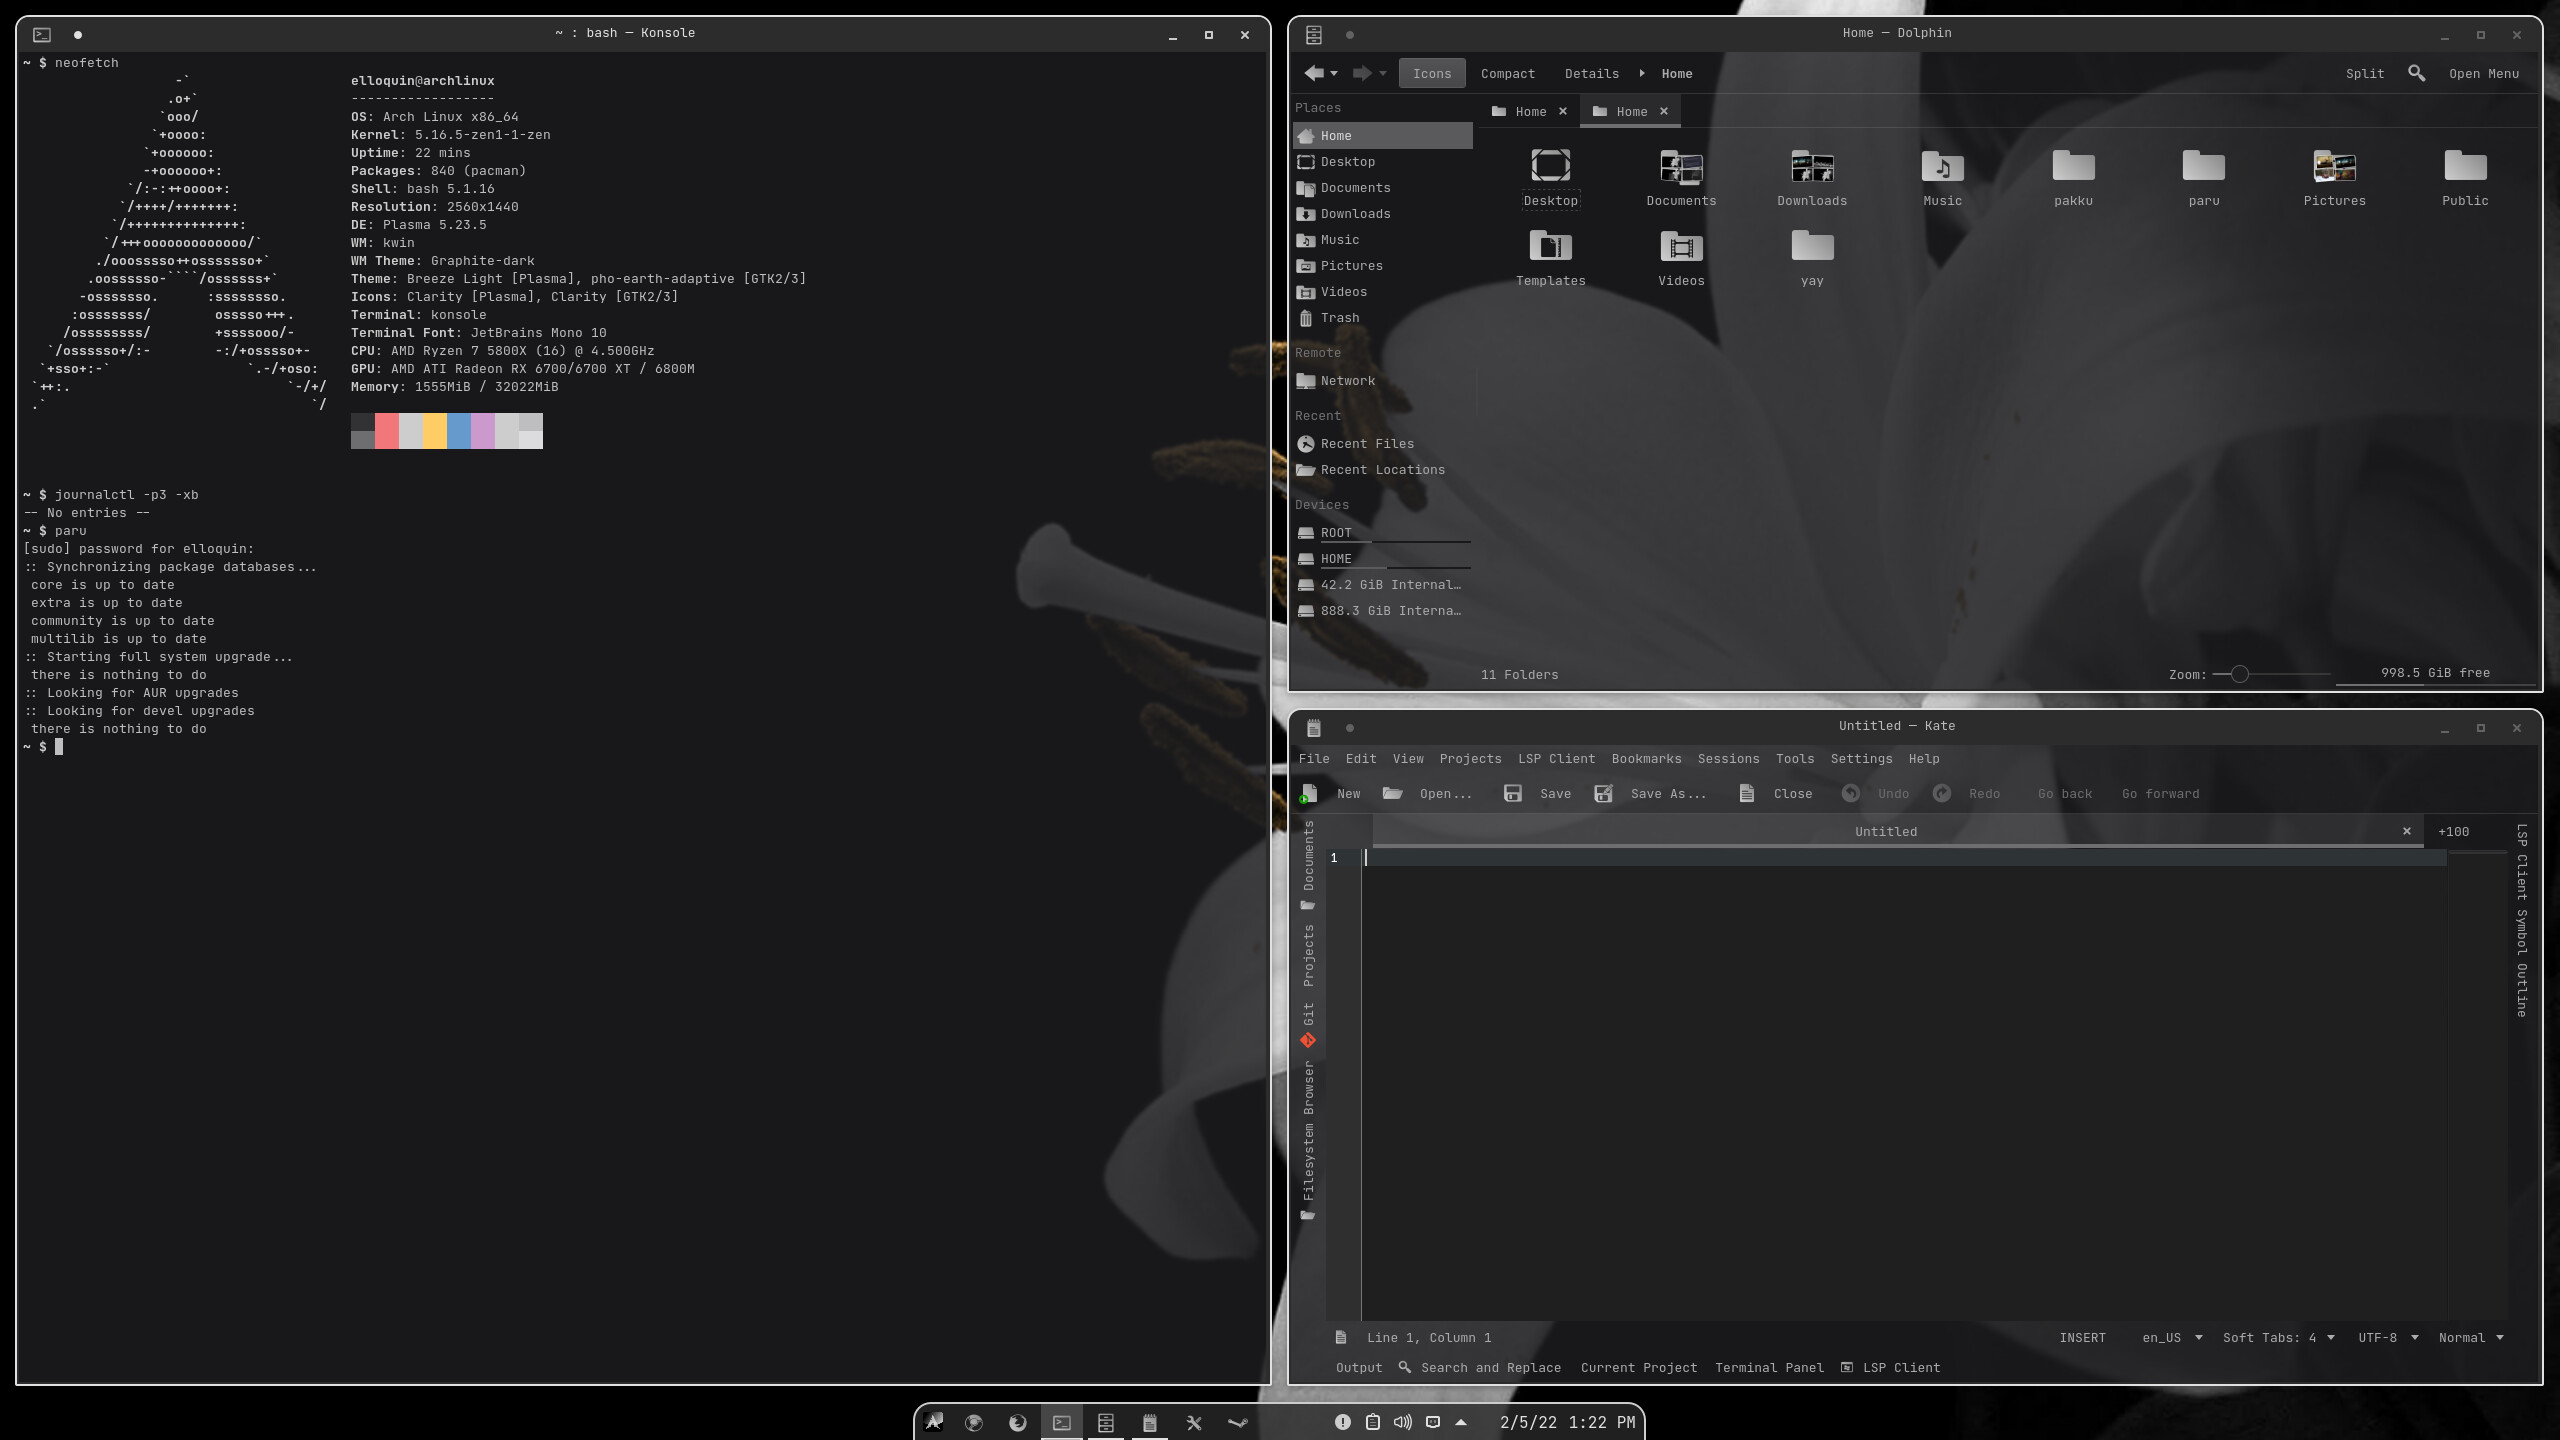
Task: Toggle INSERT mode in Kate's status bar
Action: pyautogui.click(x=2082, y=1338)
